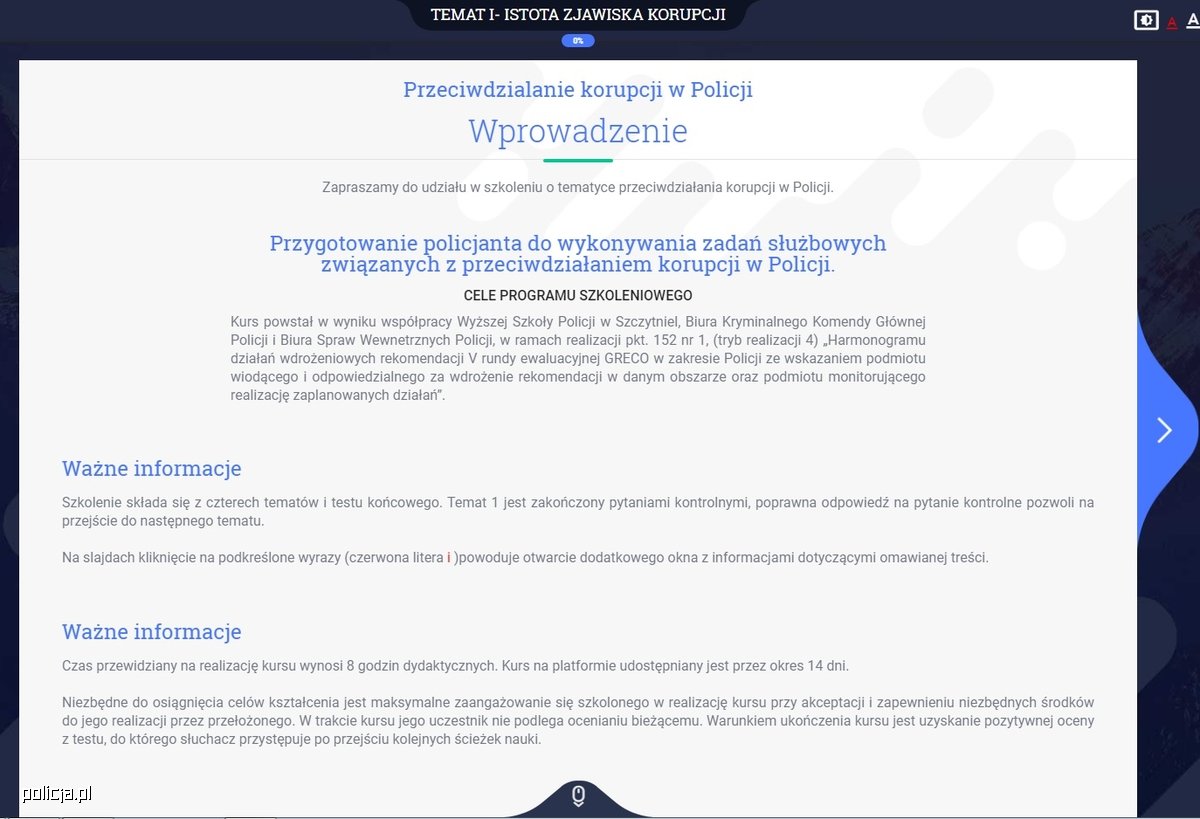Click the sentence starting 'Na slajdach kliknięcie'
Viewport: 1200px width, 819px height.
tap(525, 557)
